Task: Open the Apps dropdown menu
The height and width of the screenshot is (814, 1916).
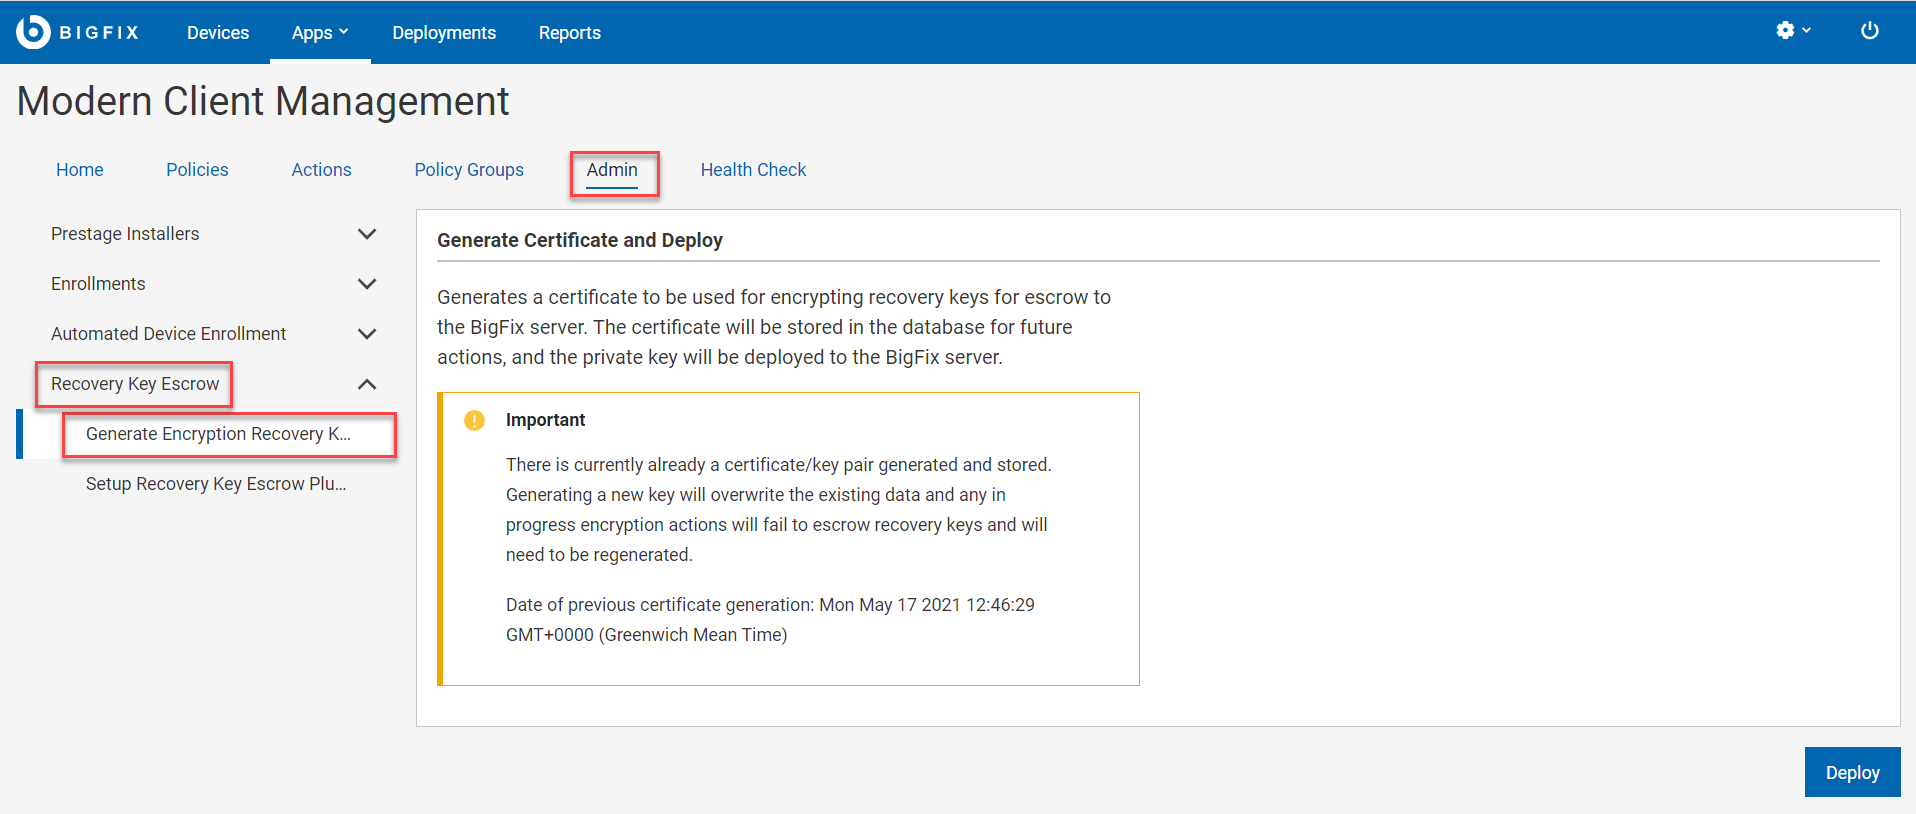Action: point(320,33)
